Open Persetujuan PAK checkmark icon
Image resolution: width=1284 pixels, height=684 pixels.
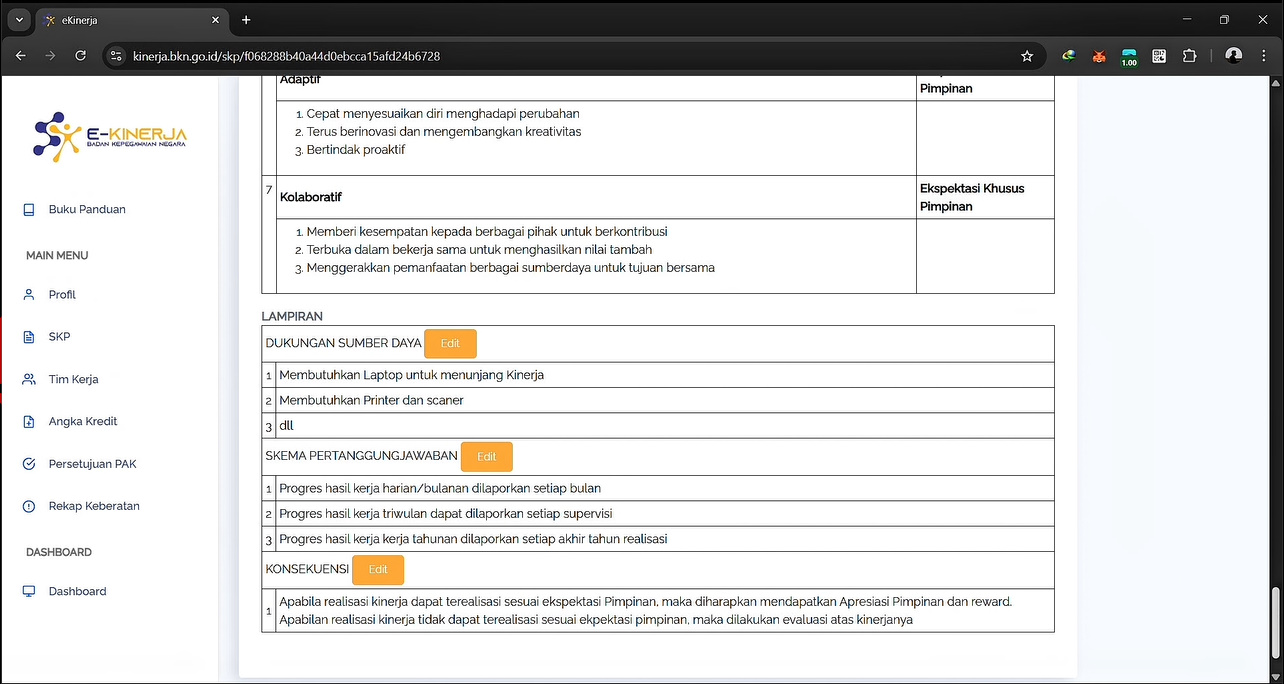click(29, 464)
